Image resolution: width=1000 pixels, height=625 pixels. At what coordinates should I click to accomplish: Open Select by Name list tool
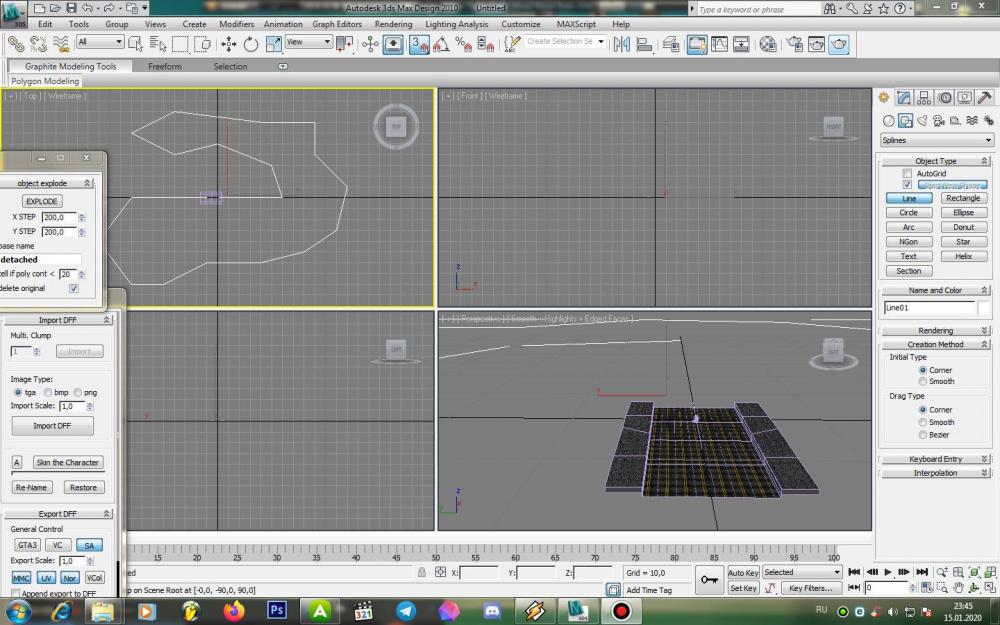point(158,44)
